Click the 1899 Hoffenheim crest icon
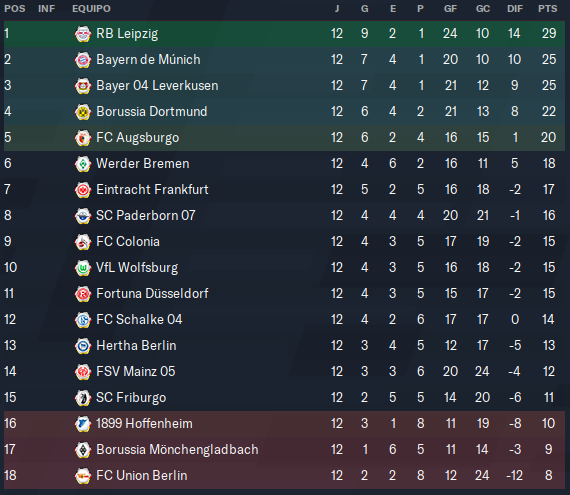 tap(83, 424)
